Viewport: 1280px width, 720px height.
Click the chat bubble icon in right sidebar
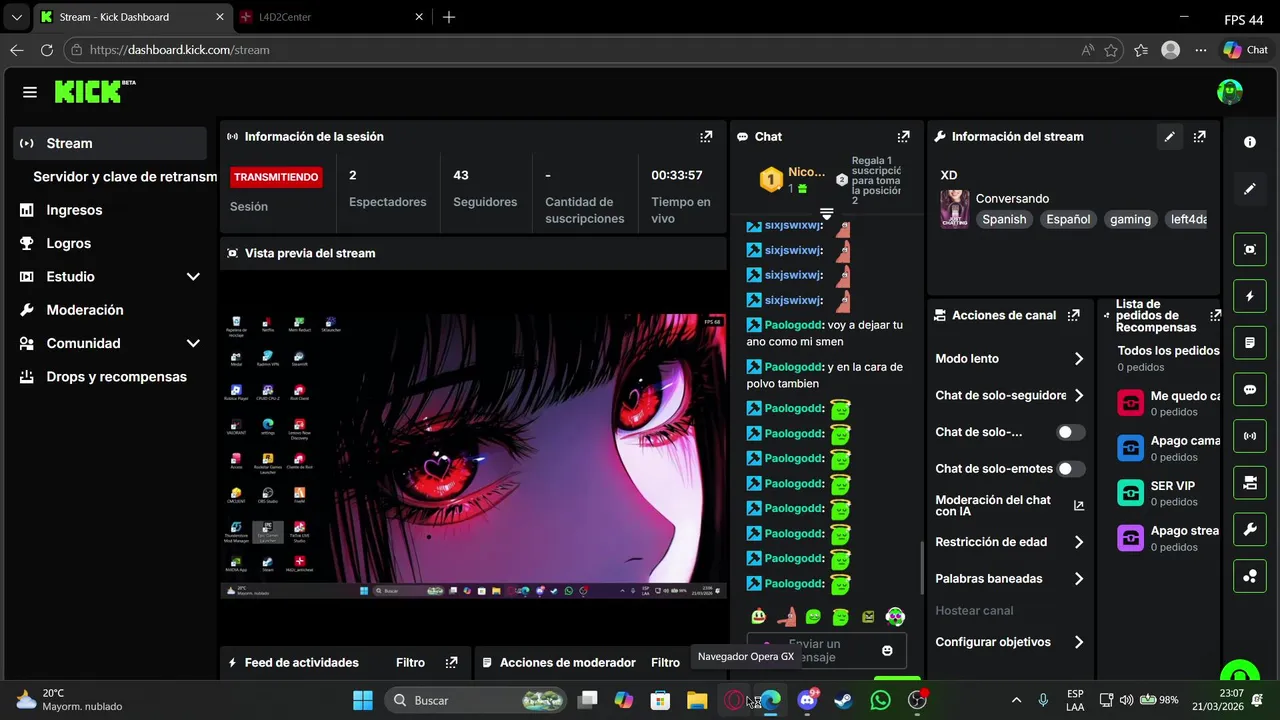1250,389
